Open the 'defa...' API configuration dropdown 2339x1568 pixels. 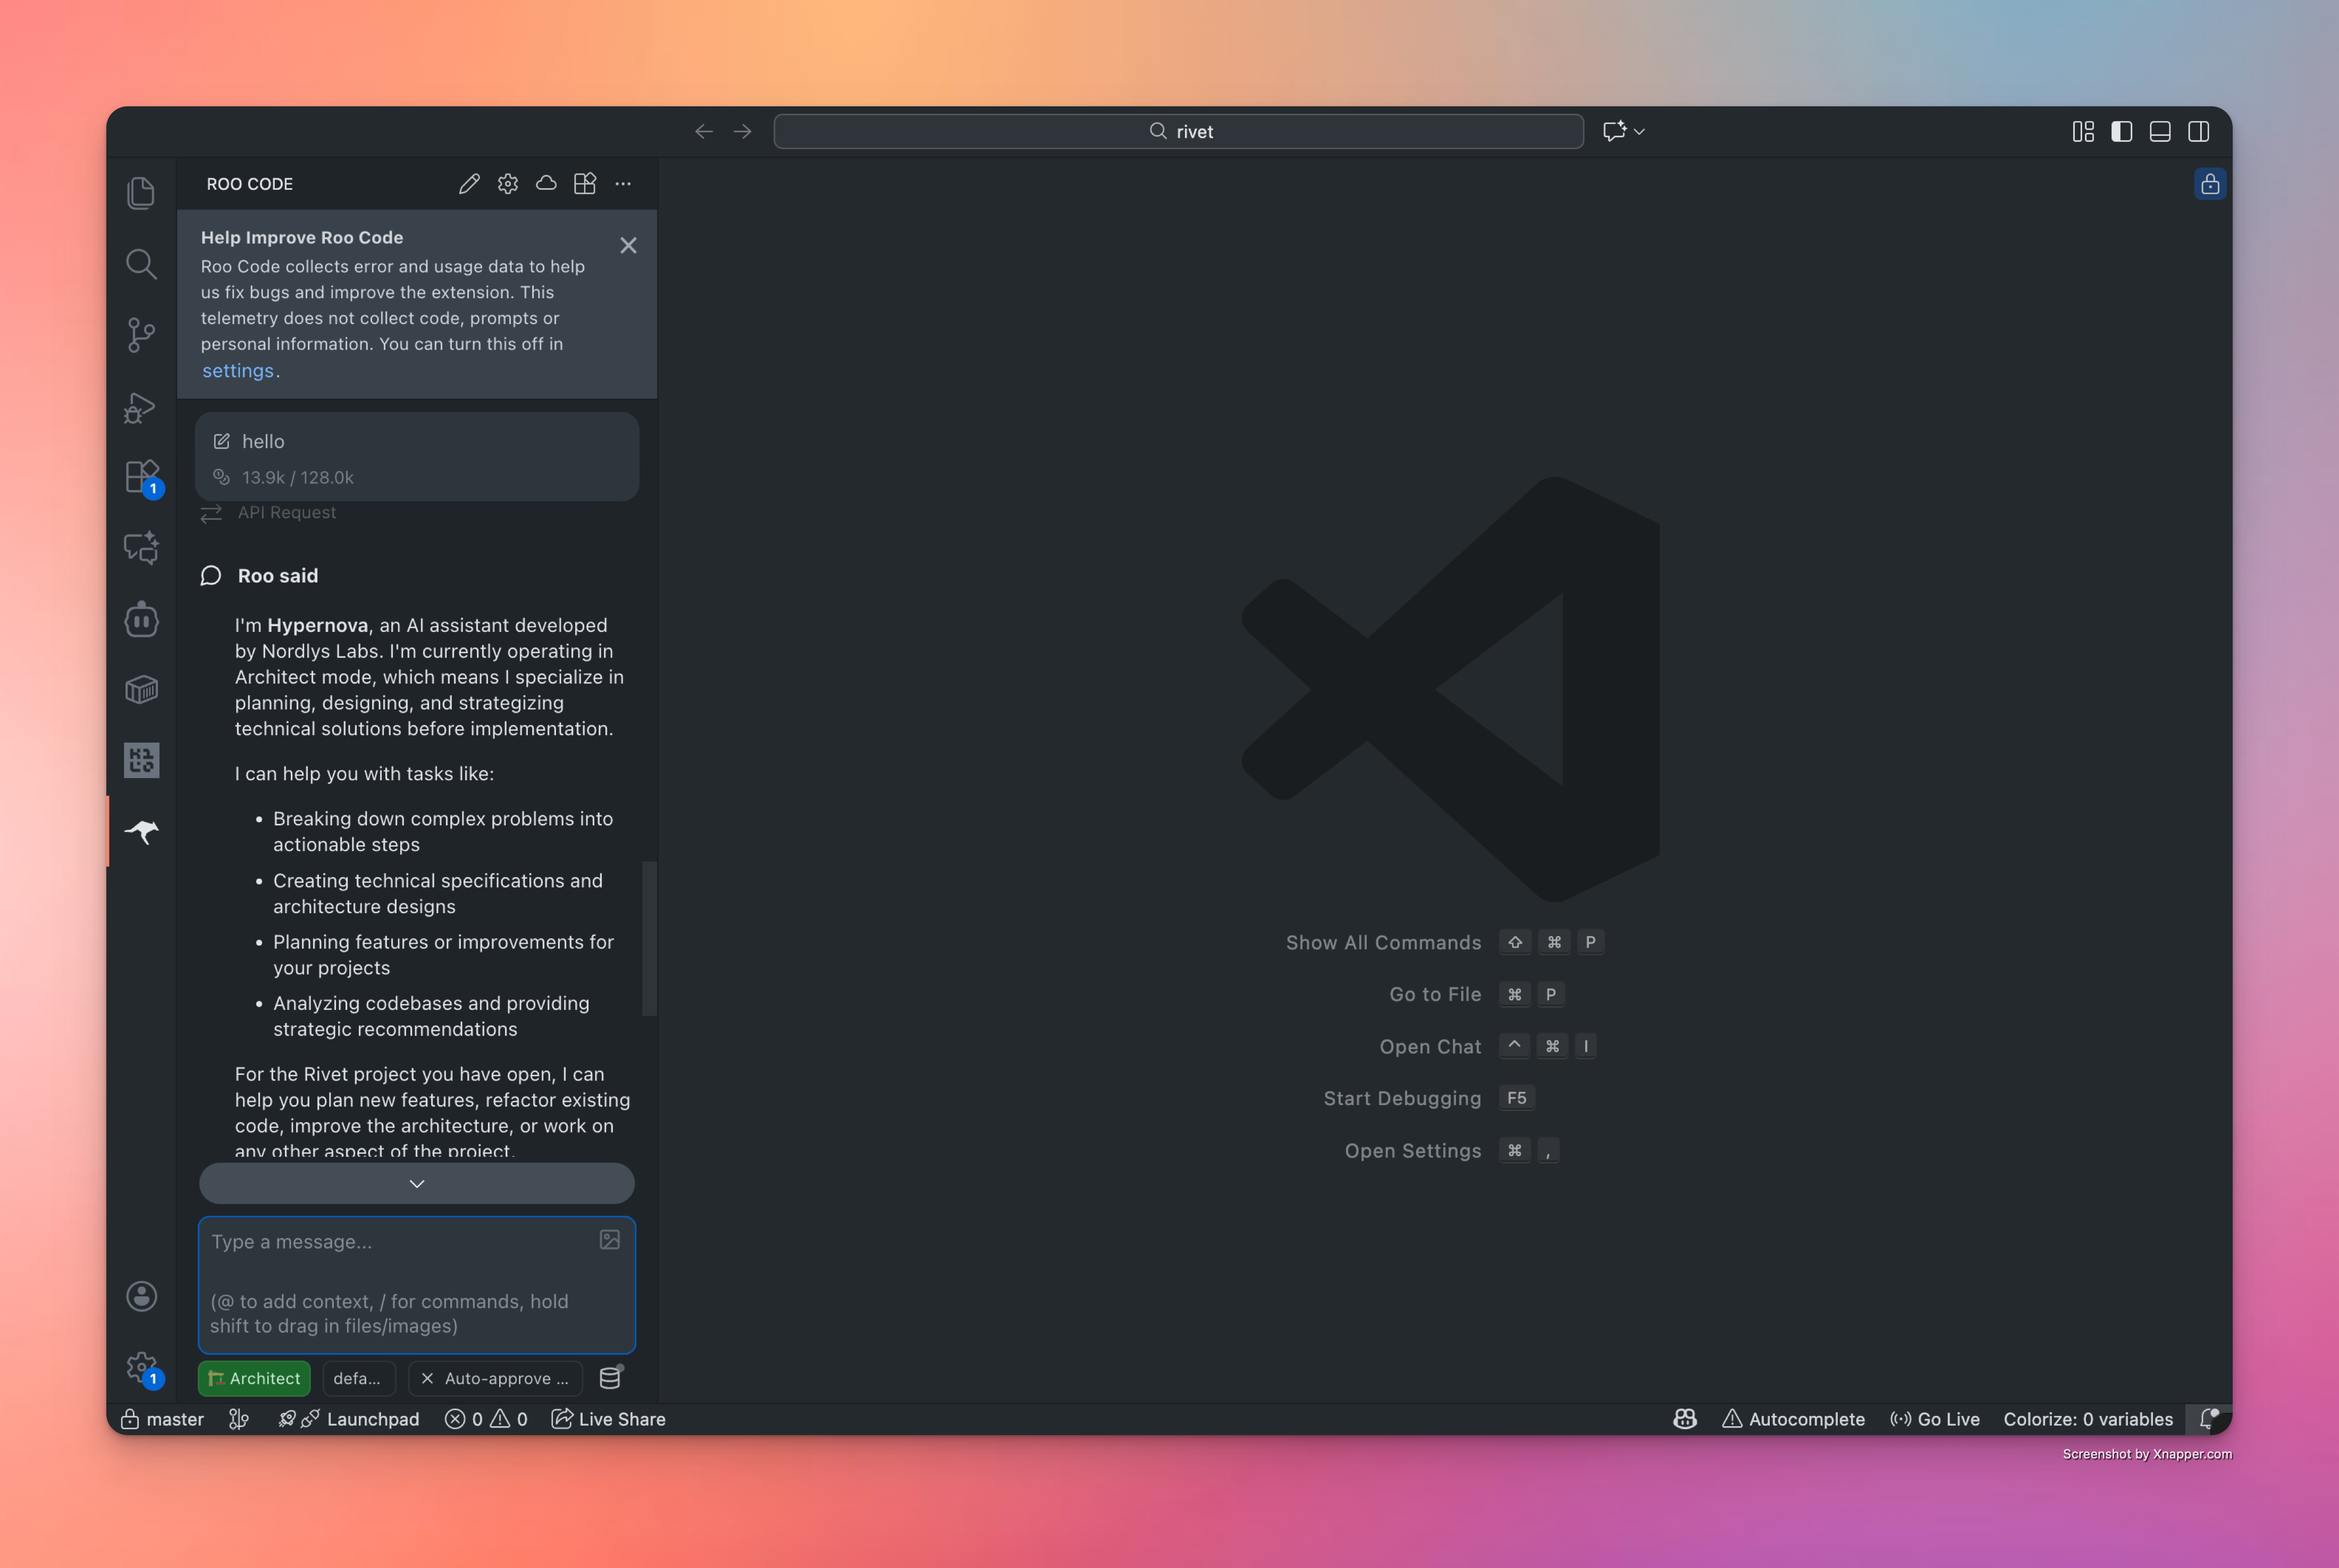coord(359,1378)
